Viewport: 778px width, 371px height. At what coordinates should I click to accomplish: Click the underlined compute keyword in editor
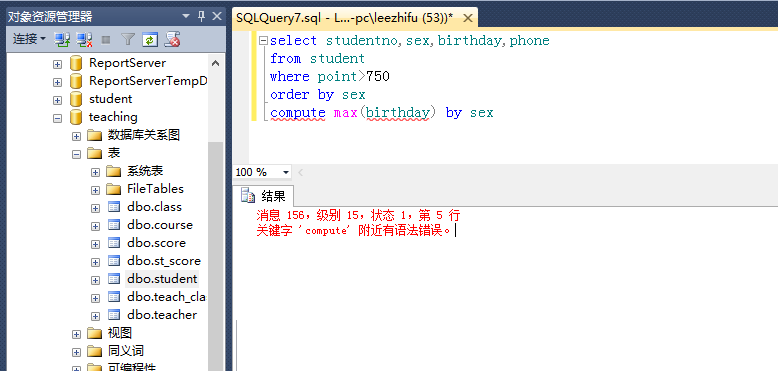click(x=298, y=113)
